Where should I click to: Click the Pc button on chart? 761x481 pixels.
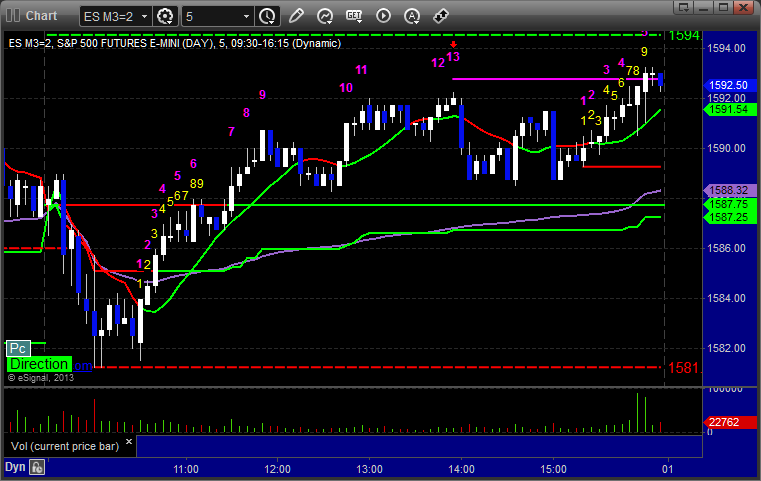pos(18,348)
